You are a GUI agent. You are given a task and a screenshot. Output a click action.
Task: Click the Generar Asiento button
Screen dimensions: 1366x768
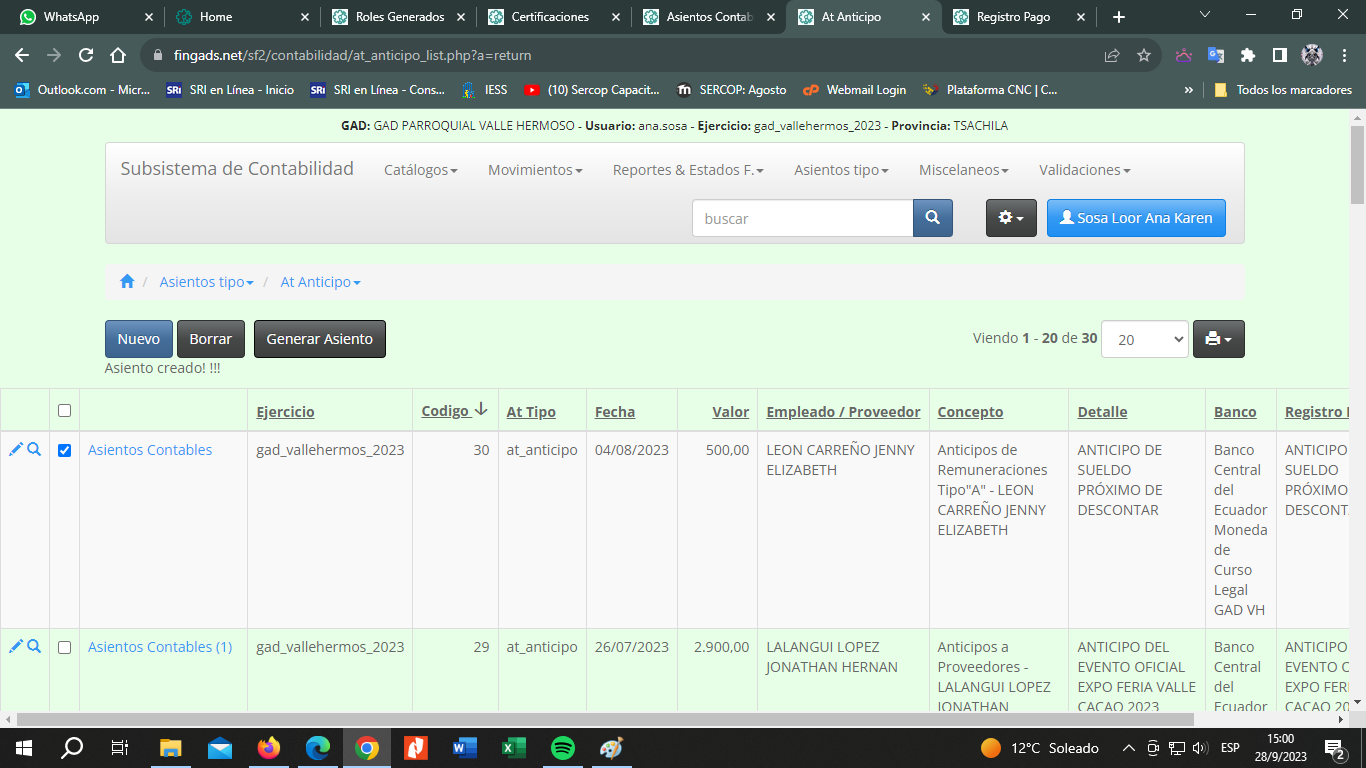point(319,339)
